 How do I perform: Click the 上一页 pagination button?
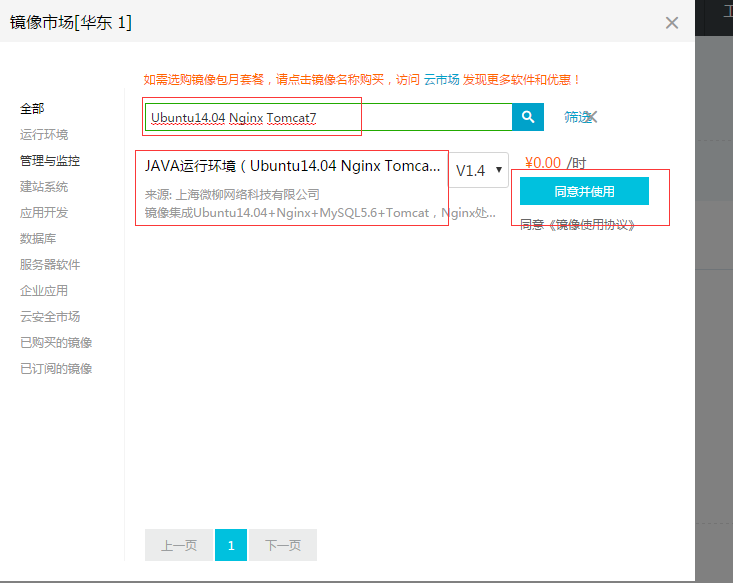click(x=179, y=545)
